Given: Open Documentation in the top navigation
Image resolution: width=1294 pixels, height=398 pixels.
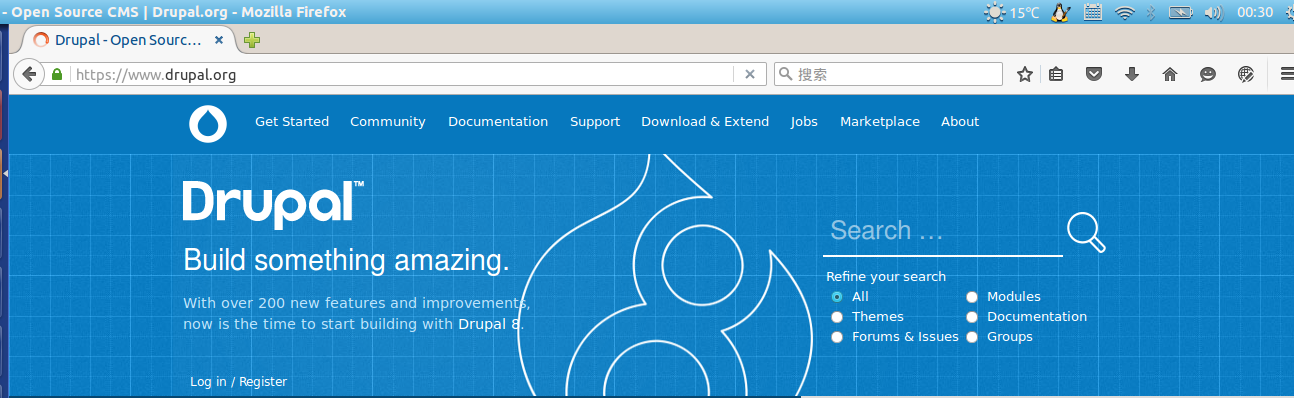Looking at the screenshot, I should coord(498,122).
